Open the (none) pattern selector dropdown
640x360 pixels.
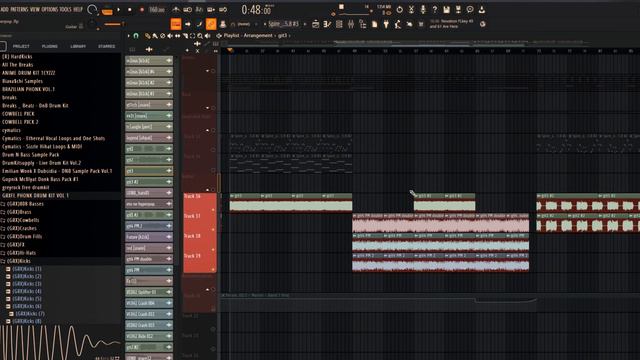pos(244,24)
